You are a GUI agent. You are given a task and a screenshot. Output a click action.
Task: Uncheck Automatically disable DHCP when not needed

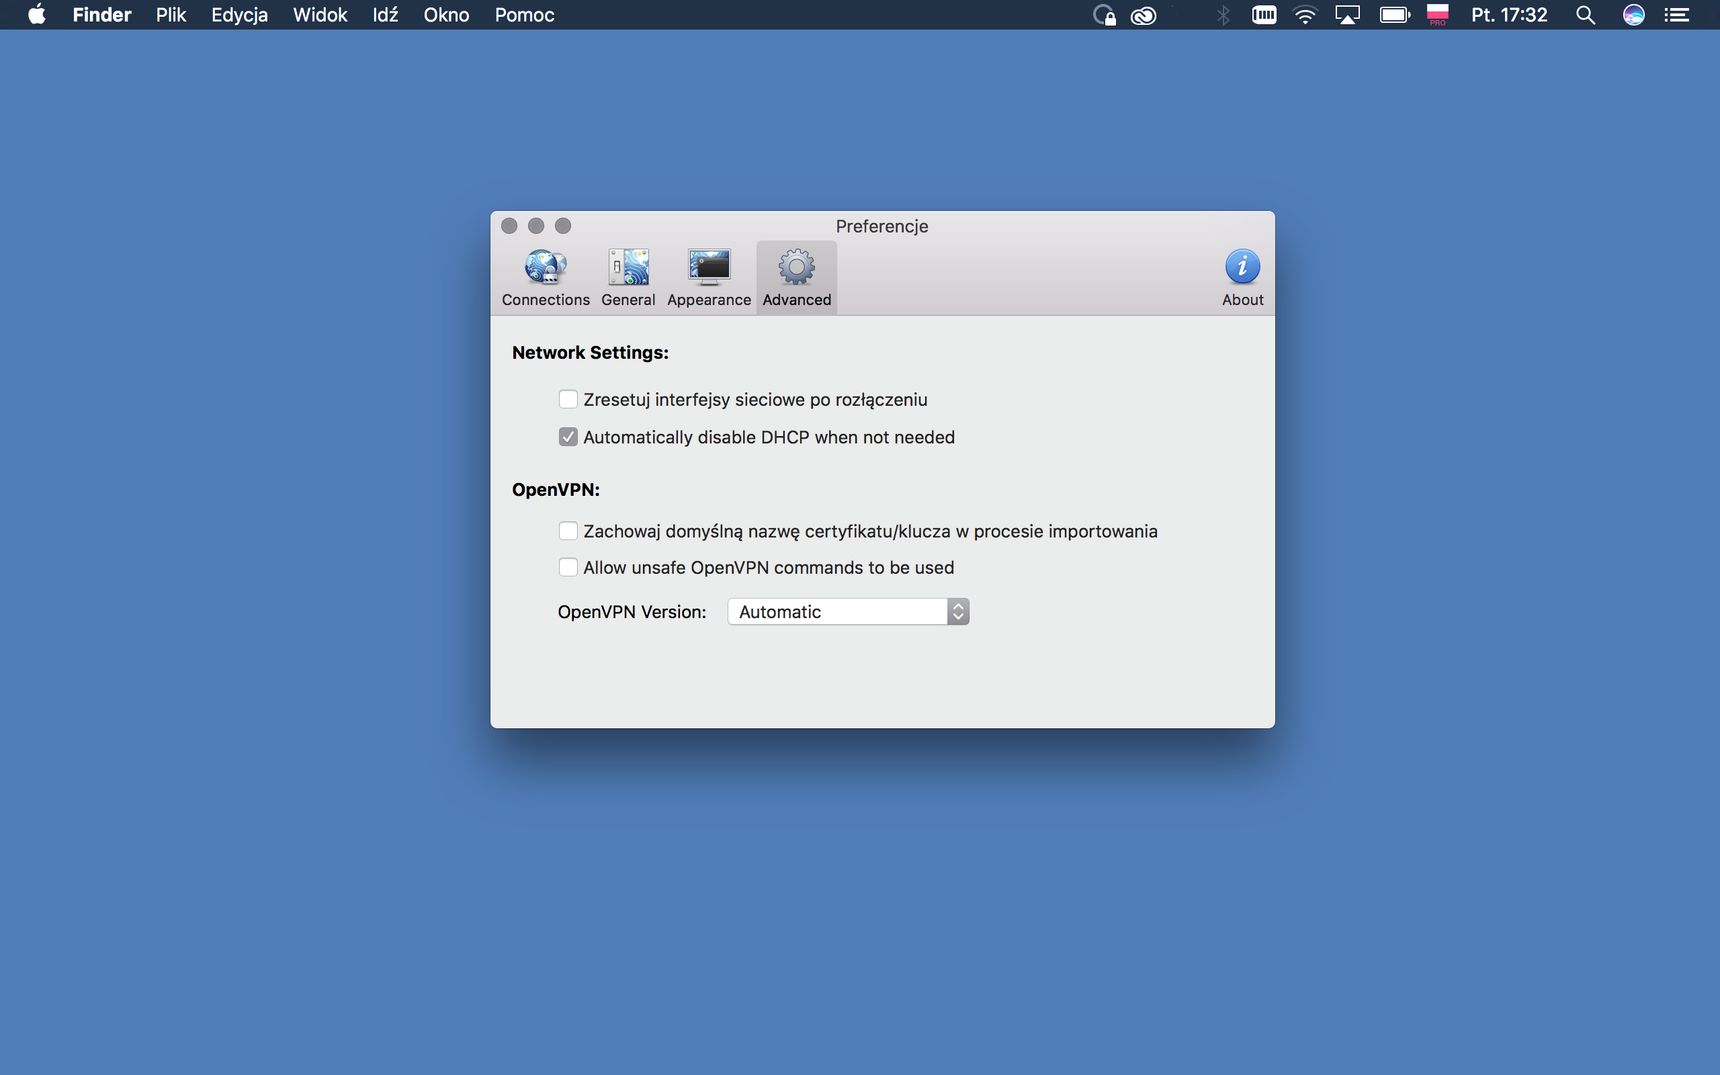[x=568, y=437]
